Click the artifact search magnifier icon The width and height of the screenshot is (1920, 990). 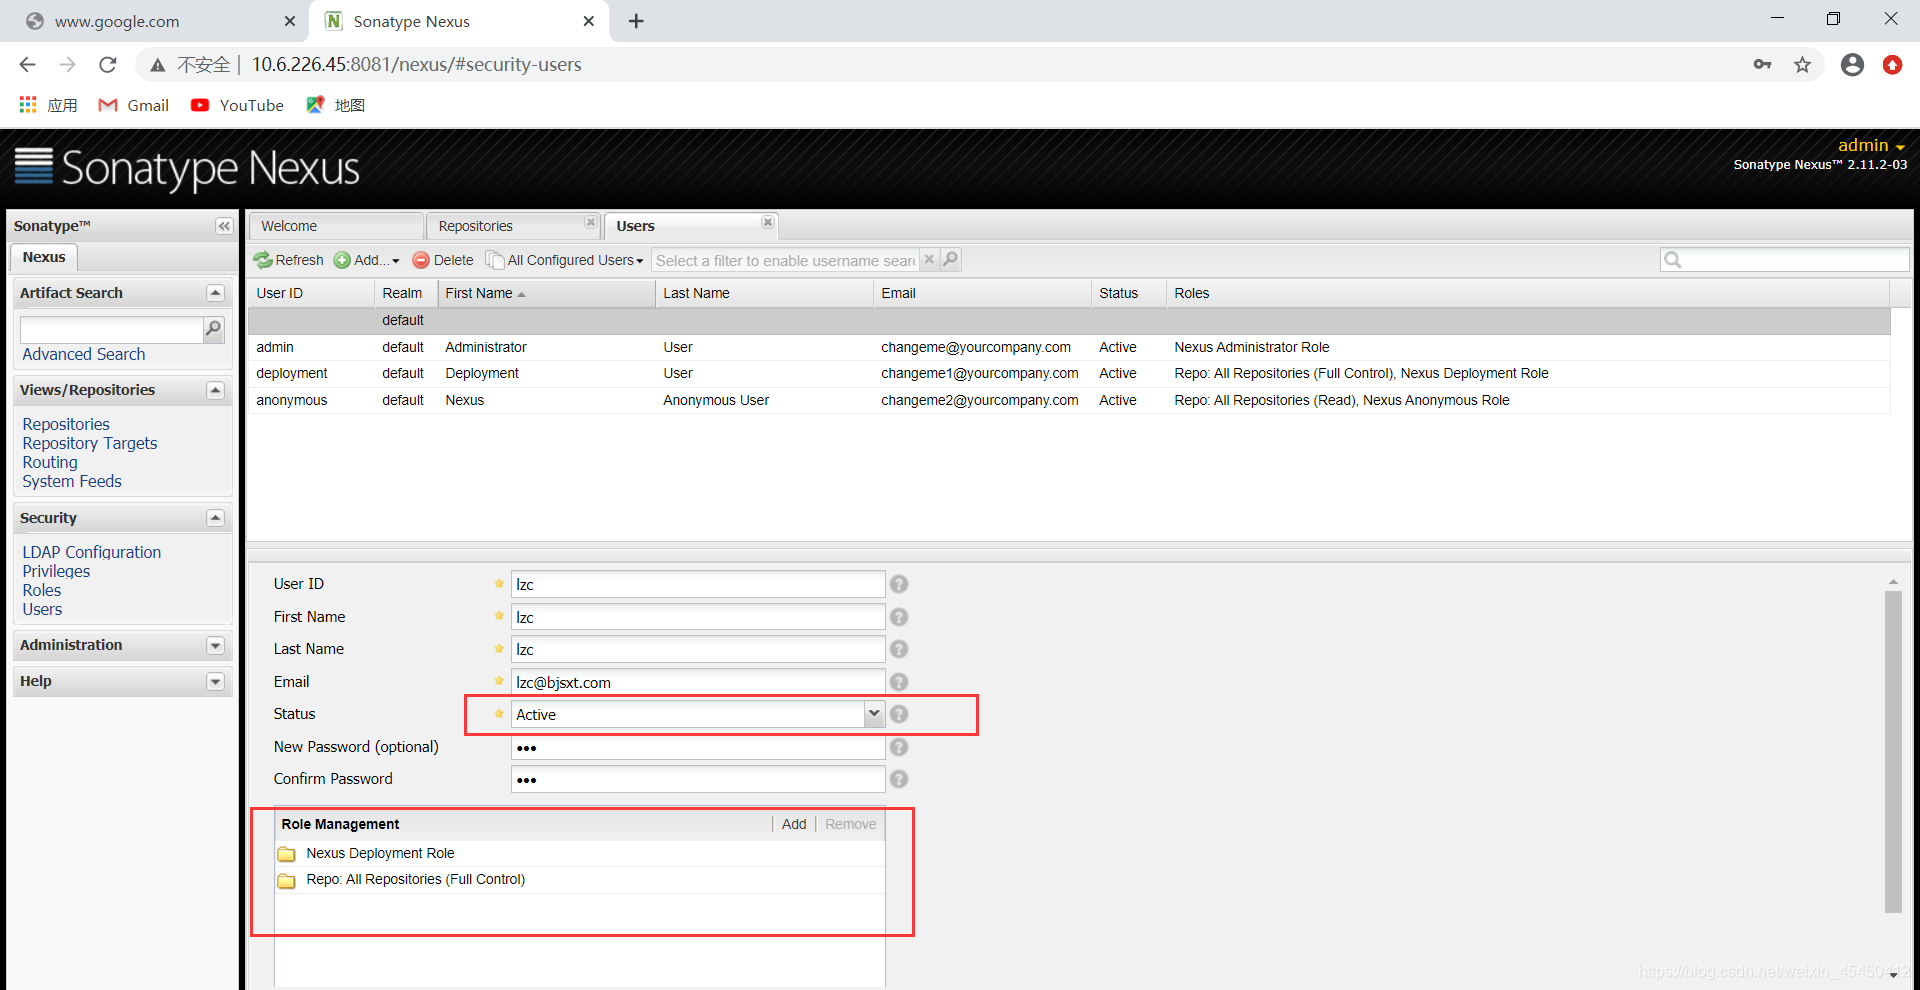pyautogui.click(x=213, y=329)
